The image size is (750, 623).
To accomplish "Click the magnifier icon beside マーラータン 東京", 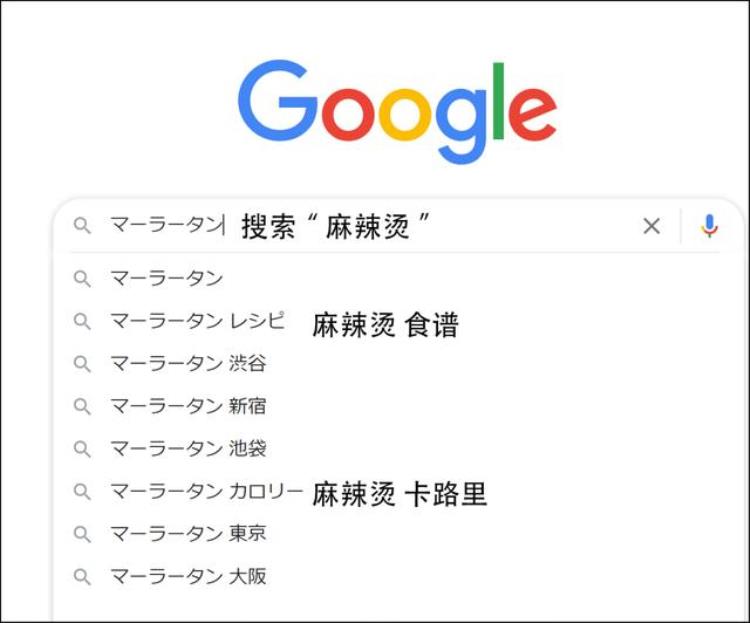I will click(82, 534).
